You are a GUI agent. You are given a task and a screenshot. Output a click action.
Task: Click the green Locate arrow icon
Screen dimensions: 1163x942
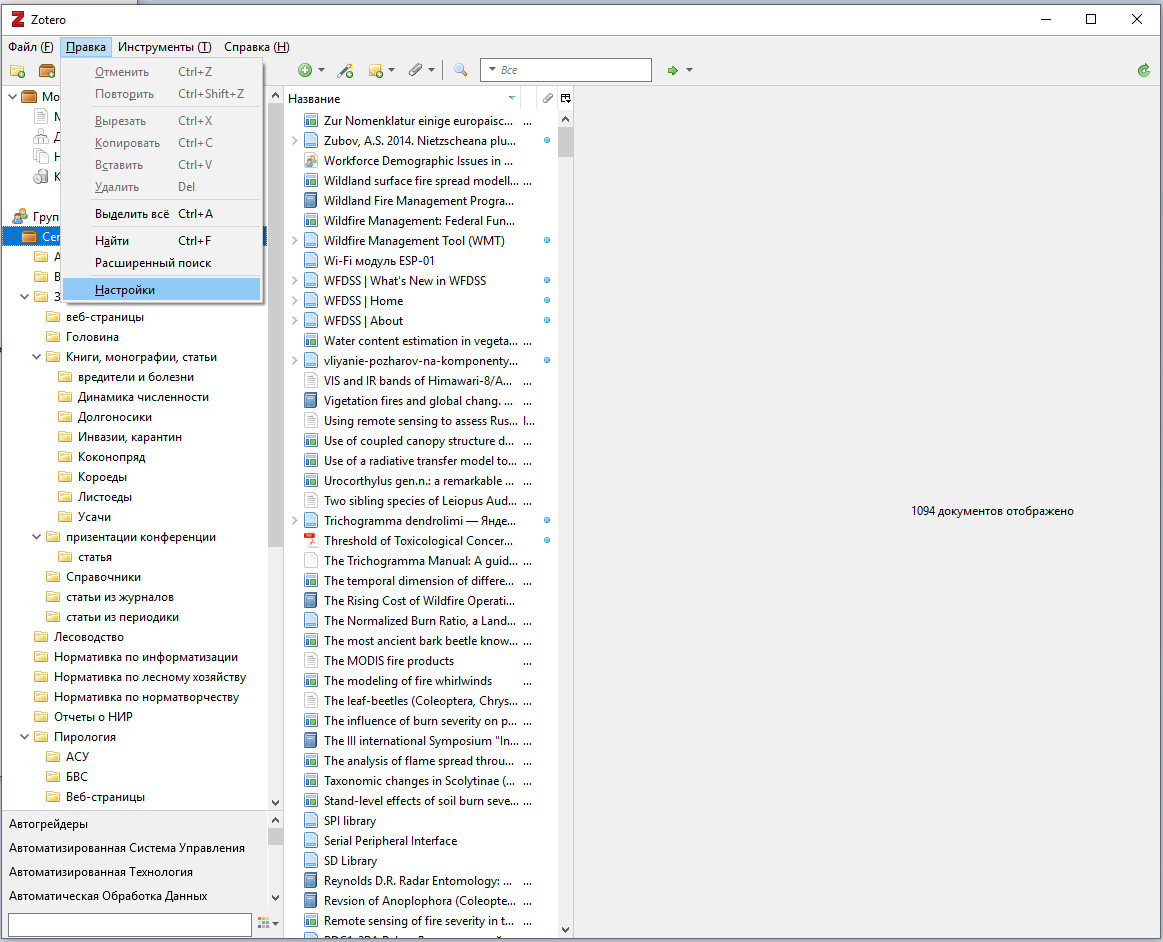[x=673, y=70]
